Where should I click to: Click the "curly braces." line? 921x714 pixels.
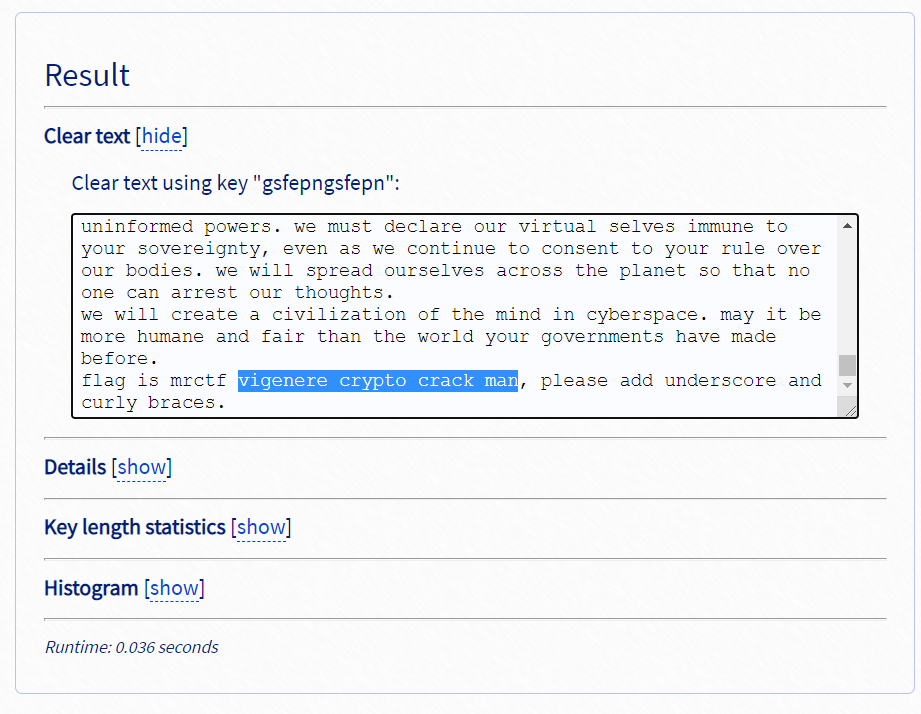click(153, 403)
